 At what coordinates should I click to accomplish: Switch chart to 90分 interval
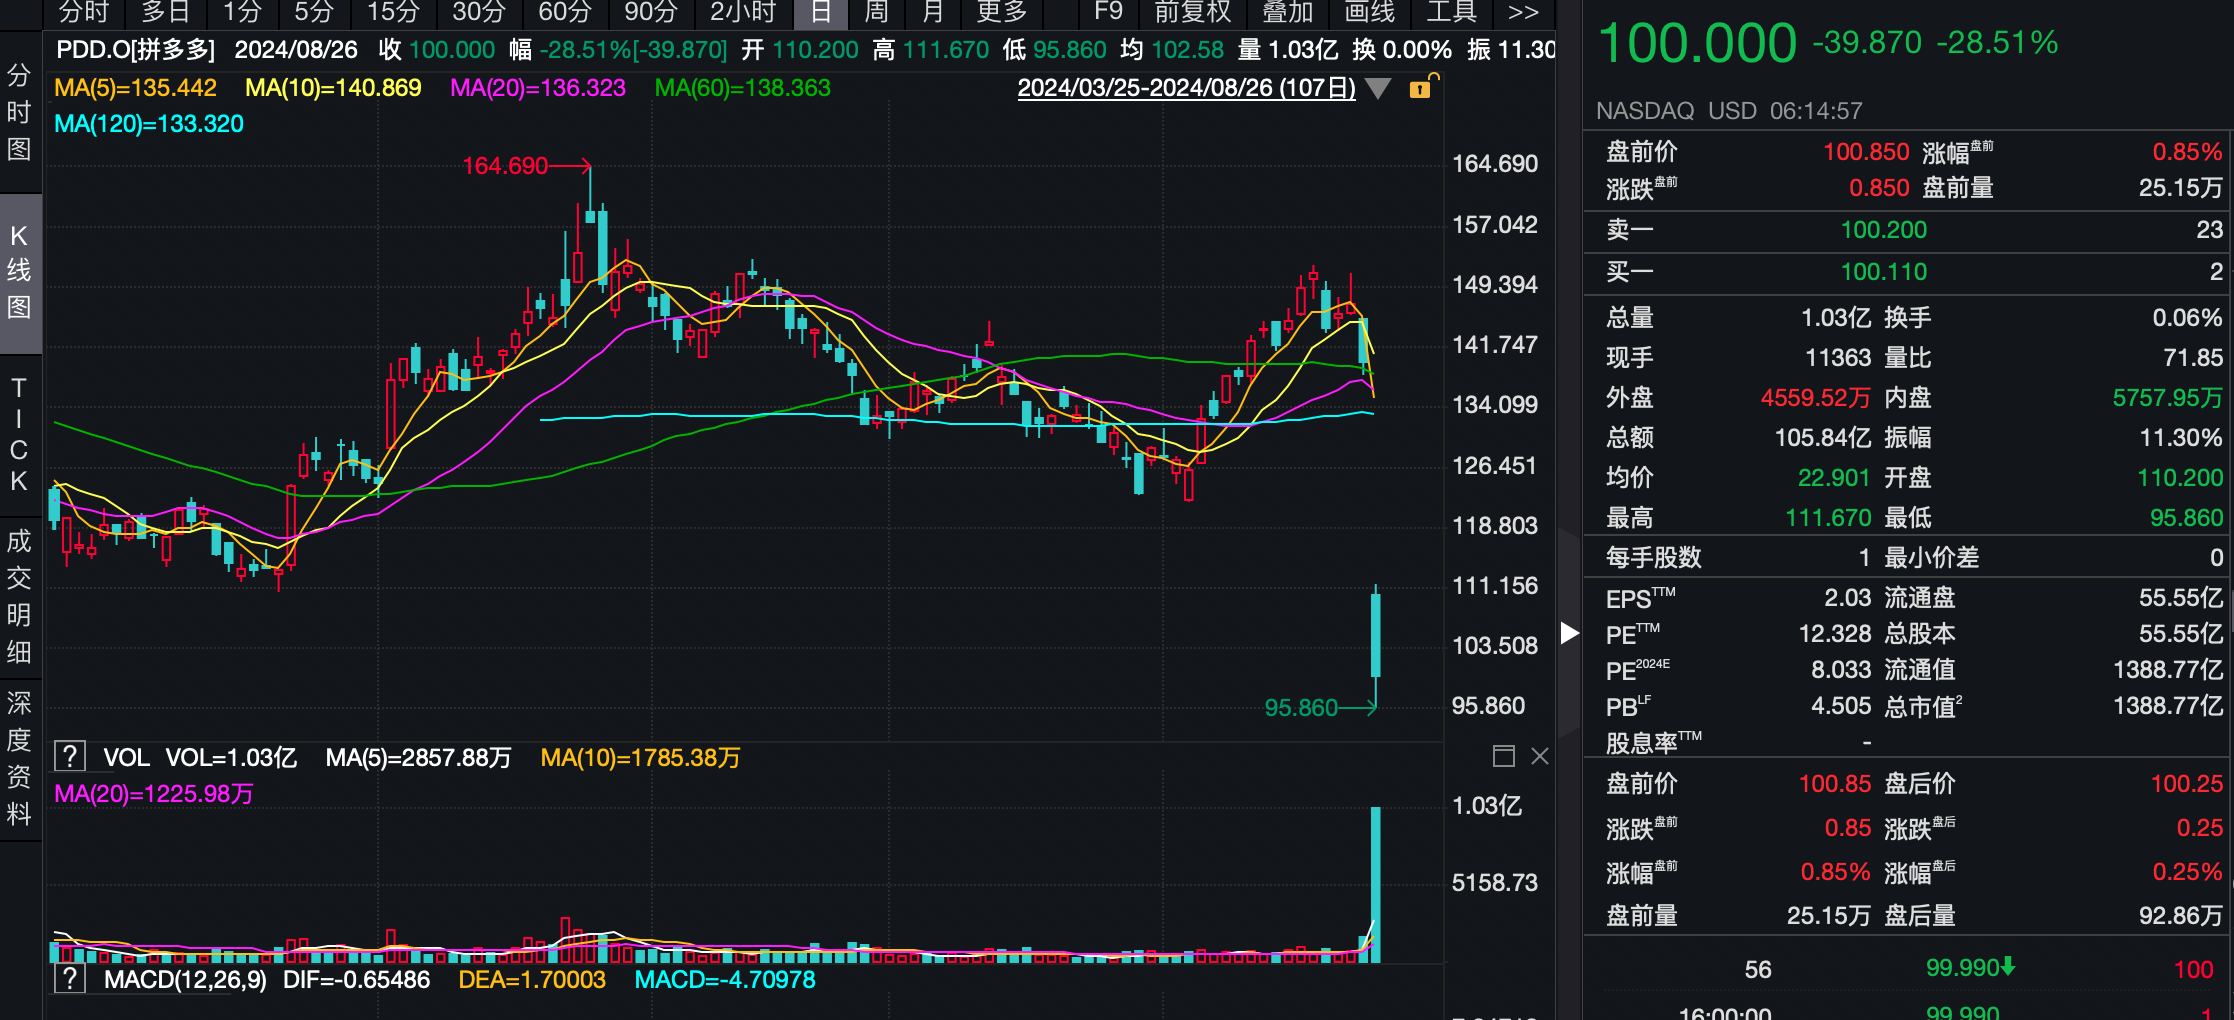(x=650, y=12)
